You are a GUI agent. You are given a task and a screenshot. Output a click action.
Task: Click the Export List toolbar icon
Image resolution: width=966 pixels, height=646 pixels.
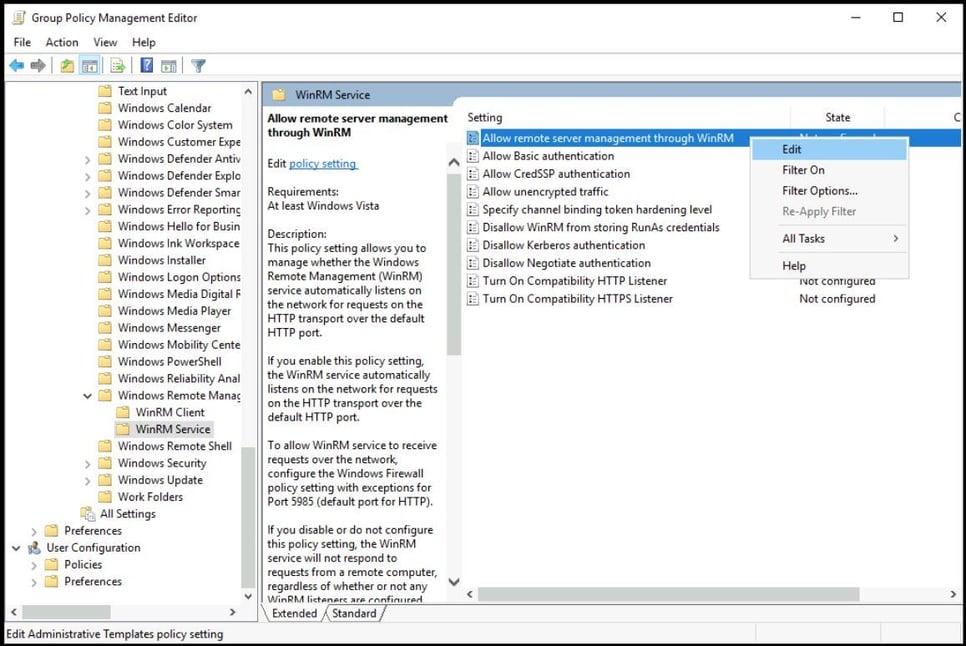[x=118, y=65]
